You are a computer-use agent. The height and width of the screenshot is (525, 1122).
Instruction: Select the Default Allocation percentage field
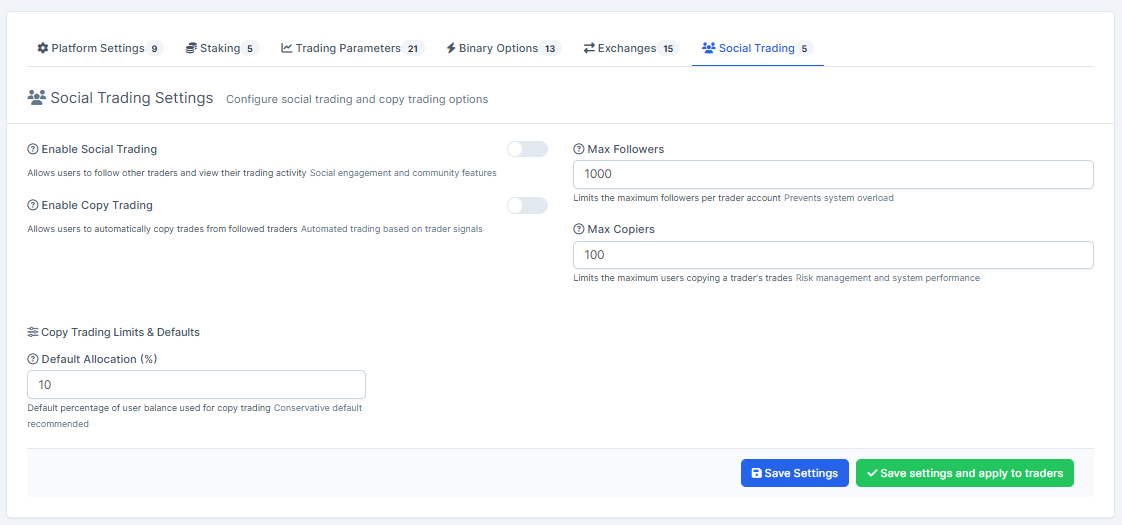pyautogui.click(x=196, y=385)
